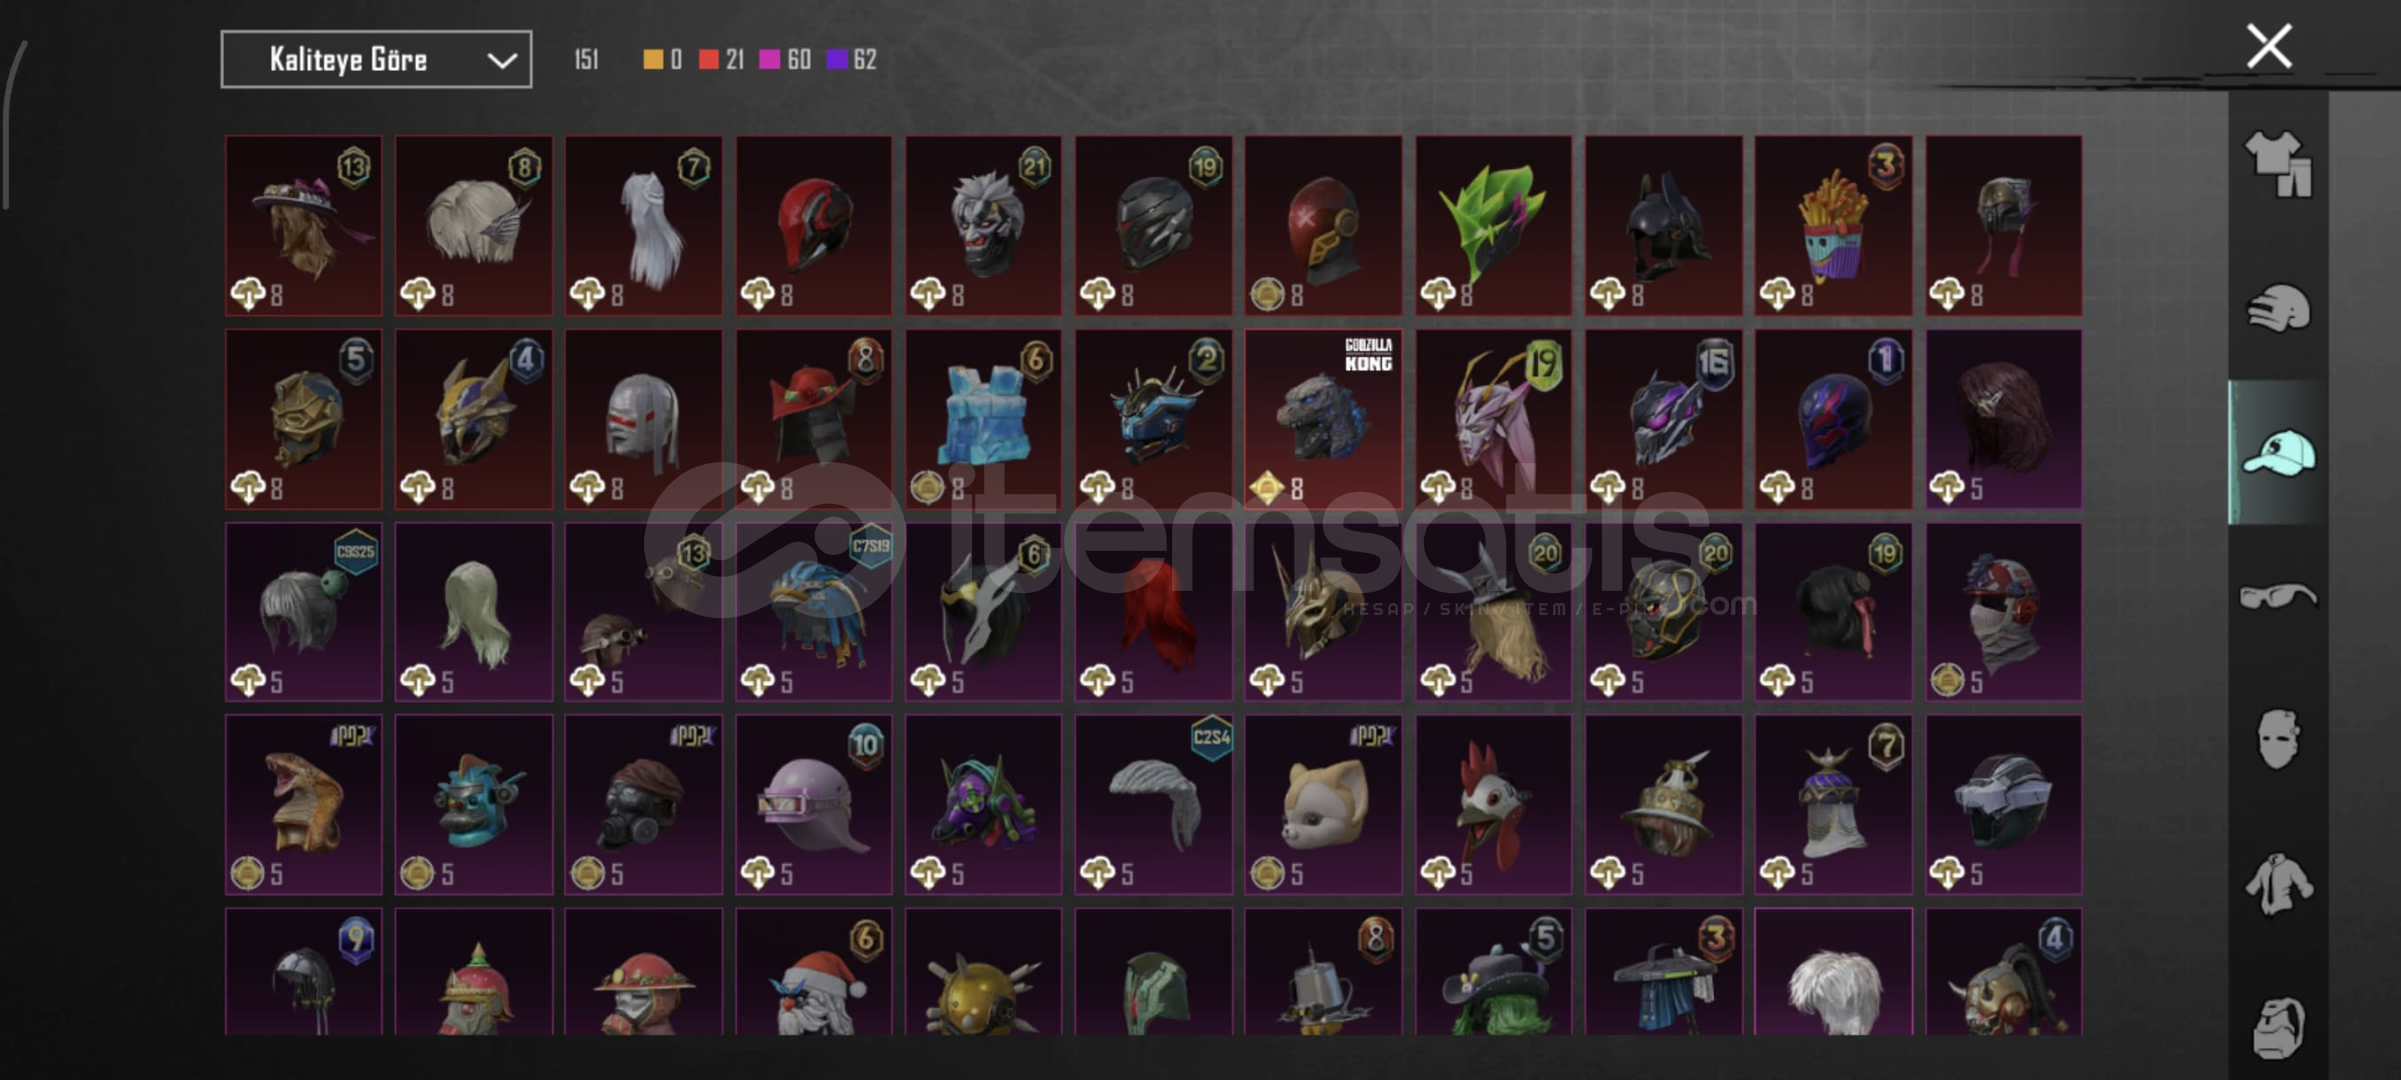2401x1080 pixels.
Task: Pick the Santa hat headgear item
Action: click(813, 971)
